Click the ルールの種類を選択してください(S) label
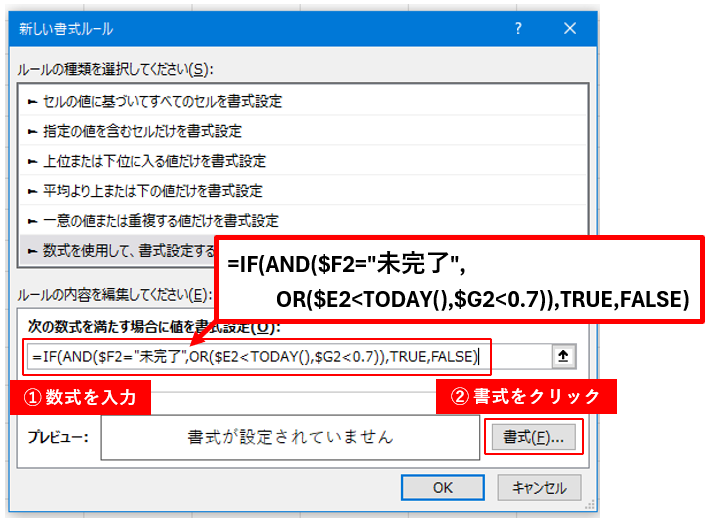714x522 pixels. point(115,69)
